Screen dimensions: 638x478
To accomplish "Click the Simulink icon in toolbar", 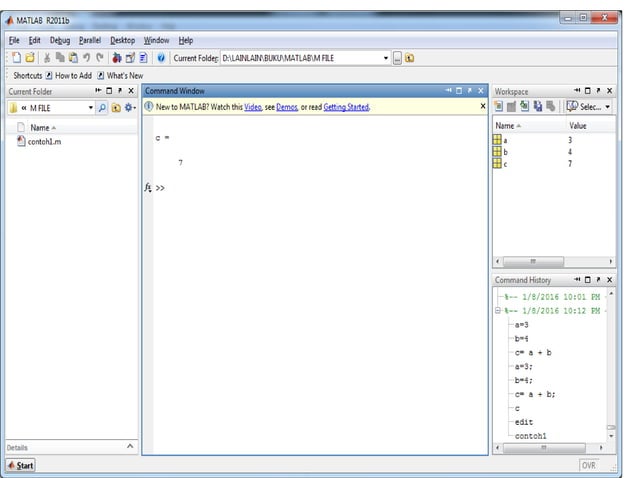I will click(116, 58).
